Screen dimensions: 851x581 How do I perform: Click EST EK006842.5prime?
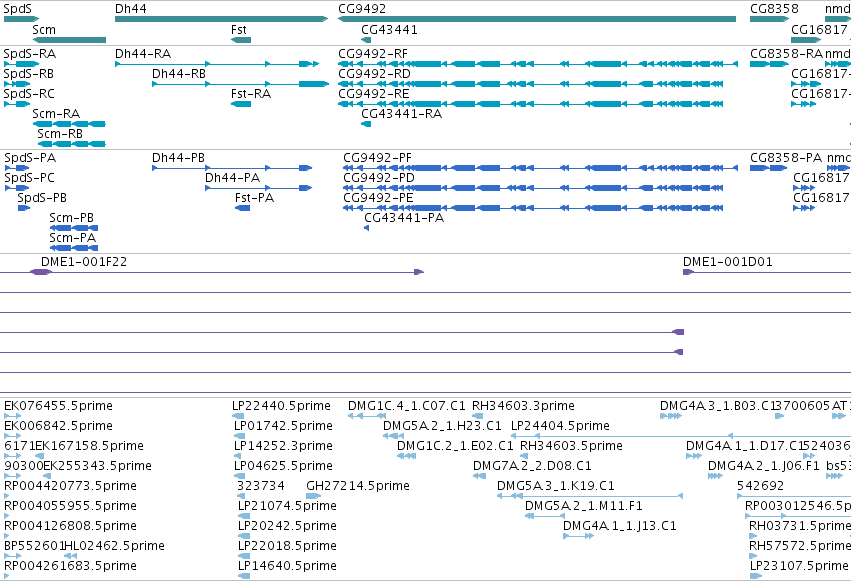pyautogui.click(x=58, y=426)
